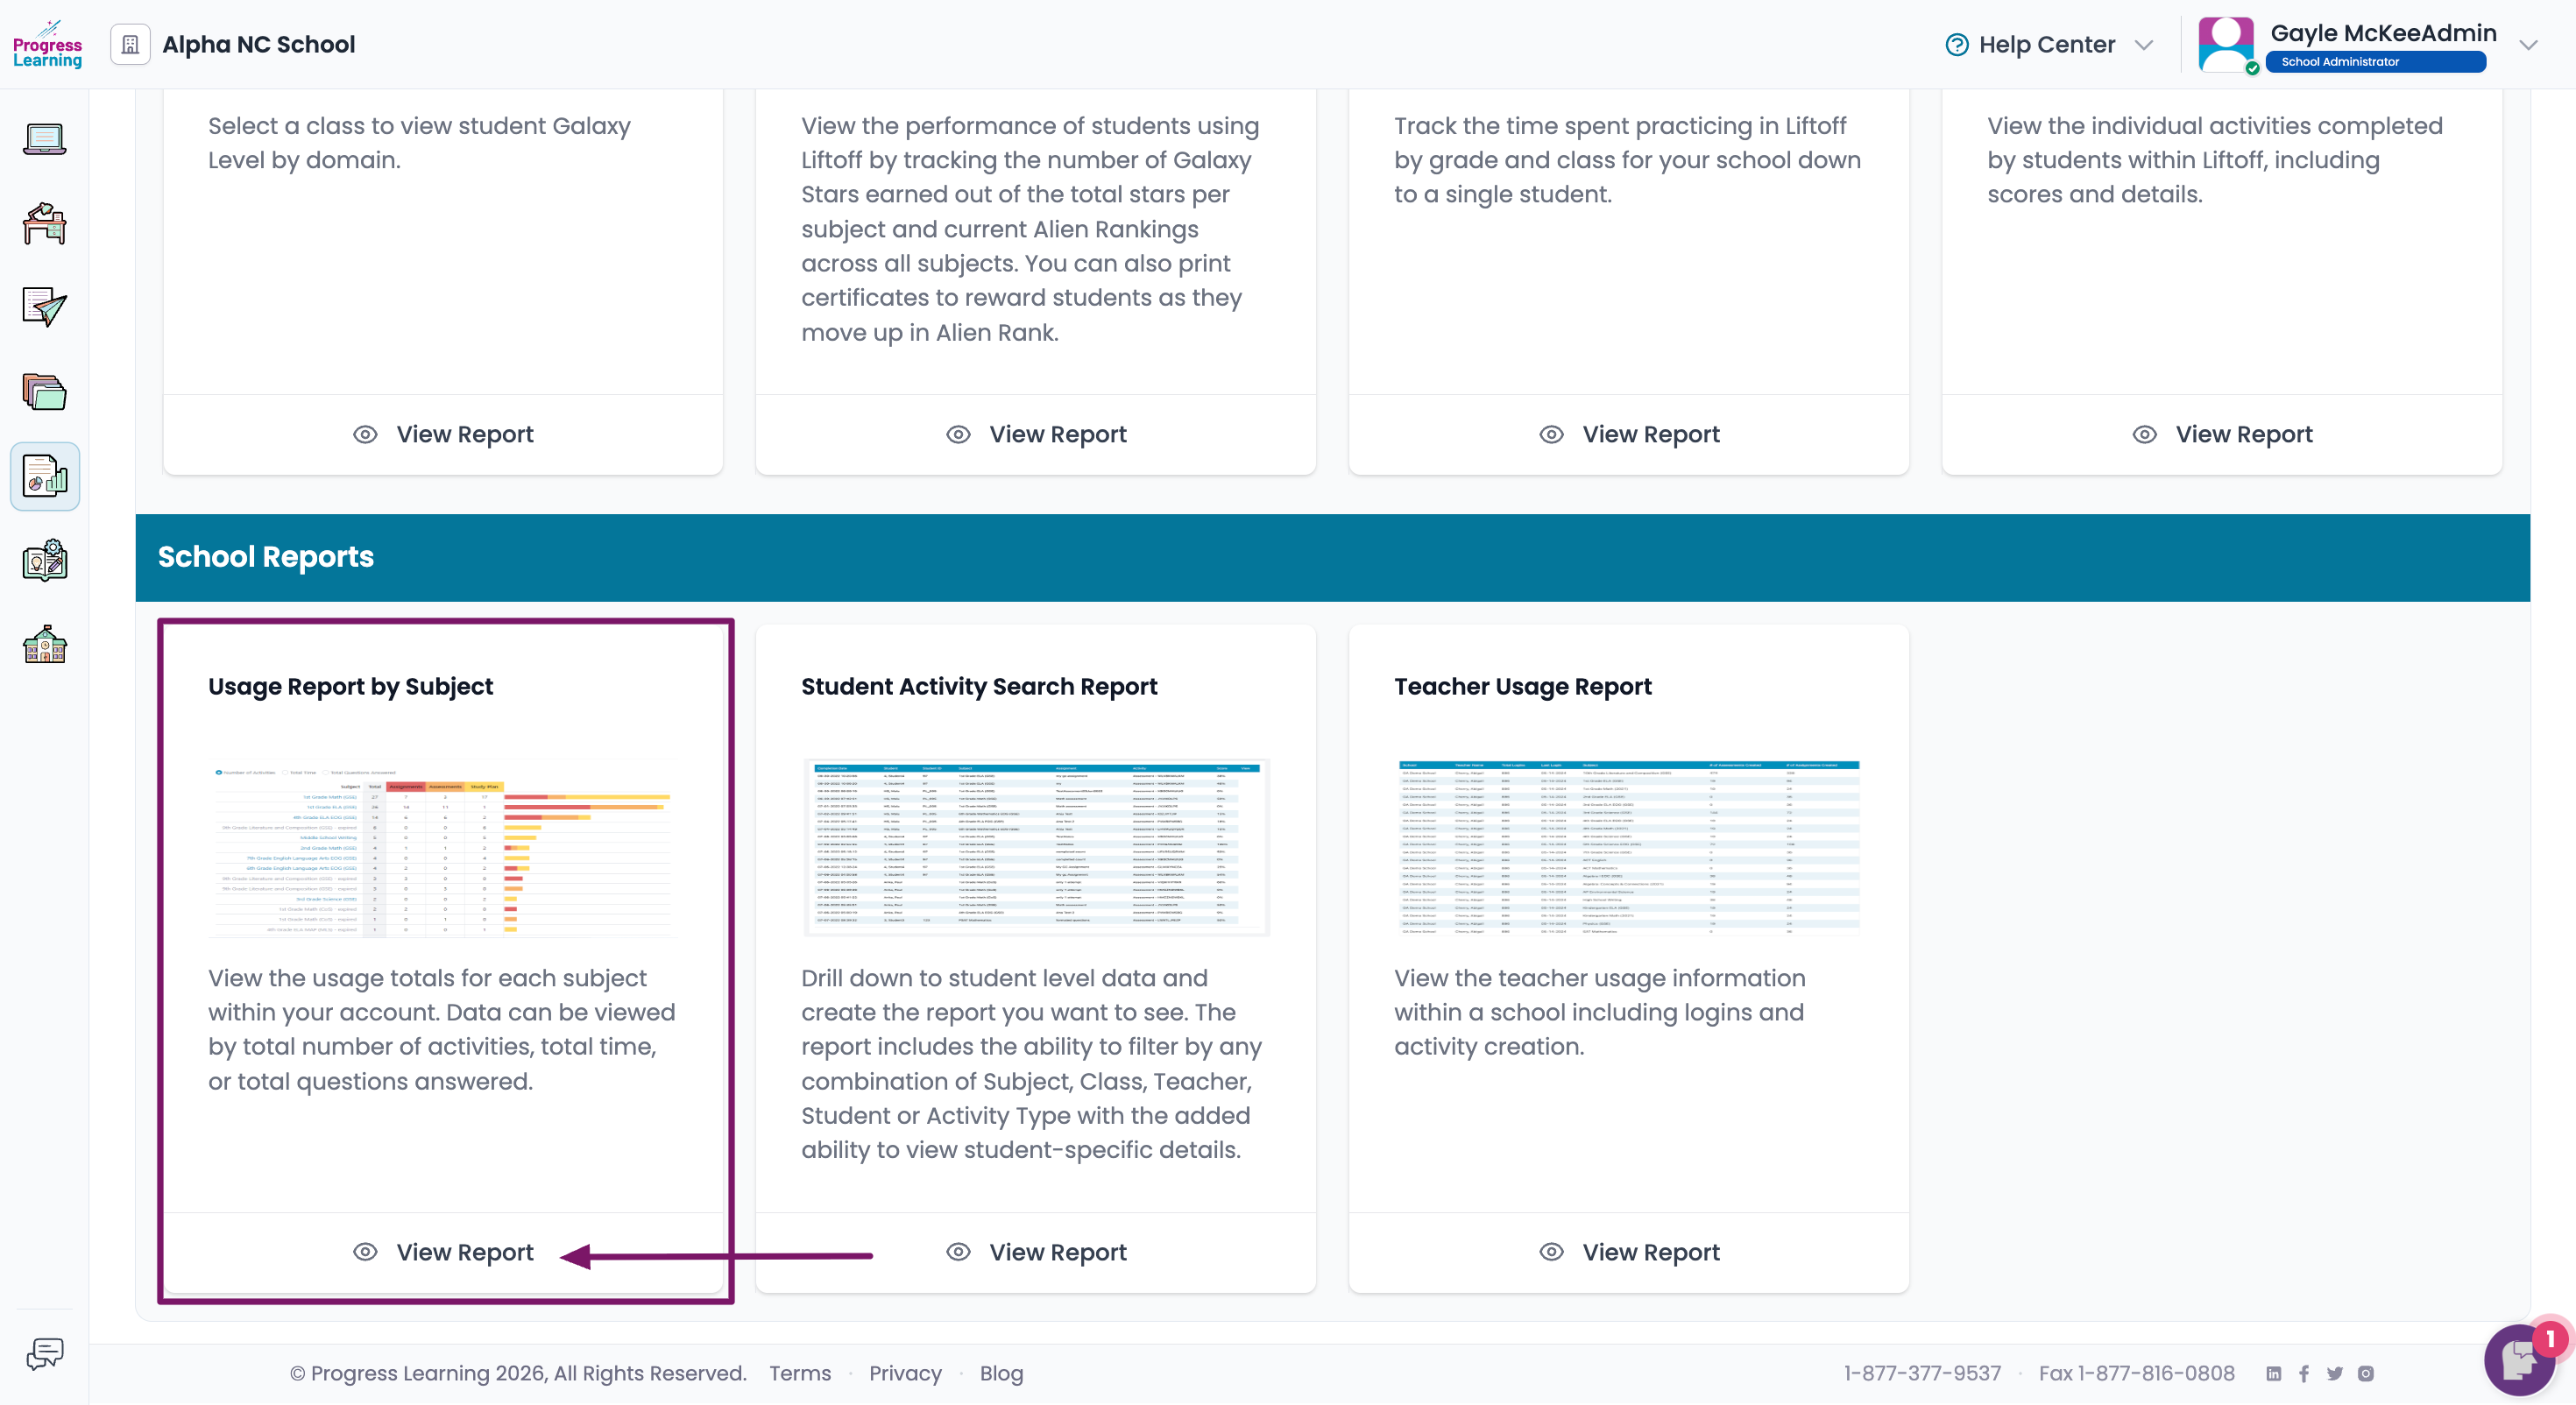Open the laptop icon in the sidebar
Screen dimensions: 2576x1405
click(45, 139)
